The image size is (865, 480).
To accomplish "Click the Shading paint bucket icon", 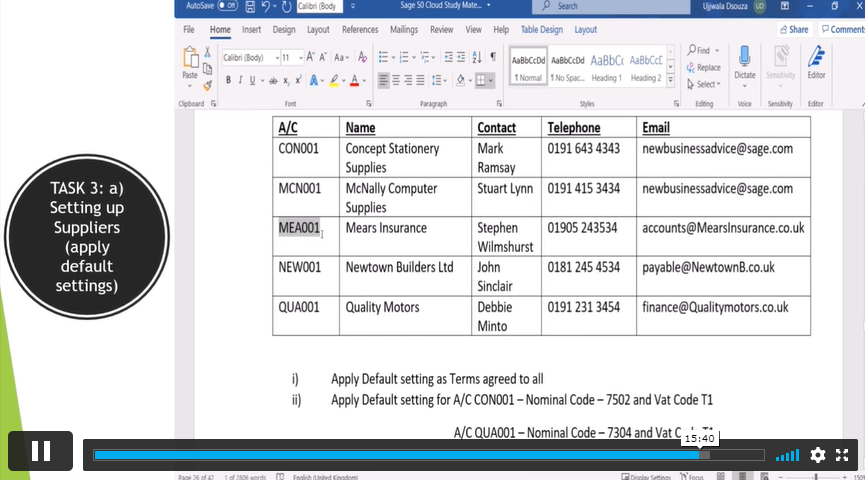I will tap(461, 81).
